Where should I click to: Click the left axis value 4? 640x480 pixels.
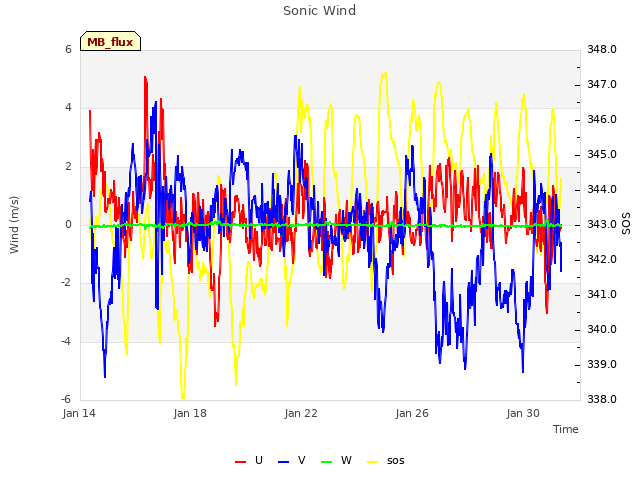pos(68,108)
